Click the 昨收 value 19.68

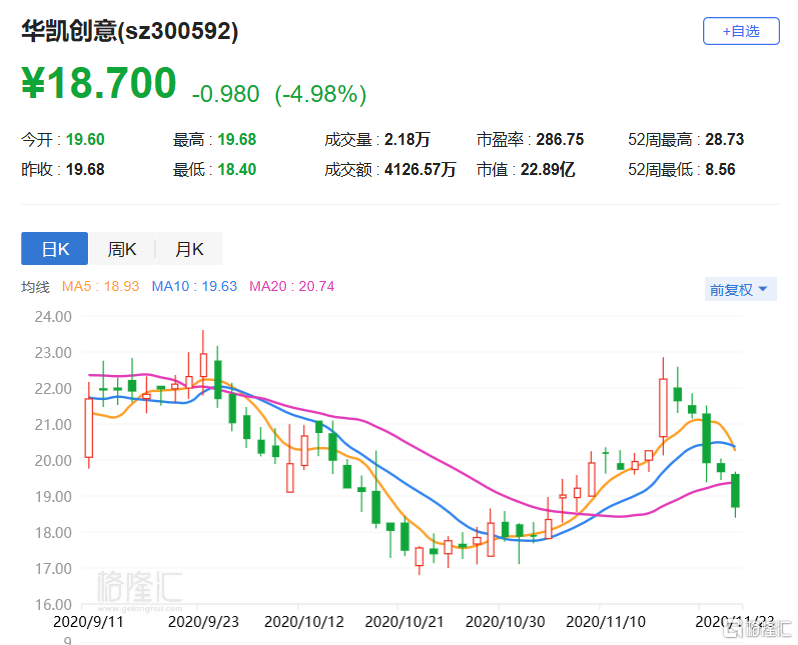(85, 170)
